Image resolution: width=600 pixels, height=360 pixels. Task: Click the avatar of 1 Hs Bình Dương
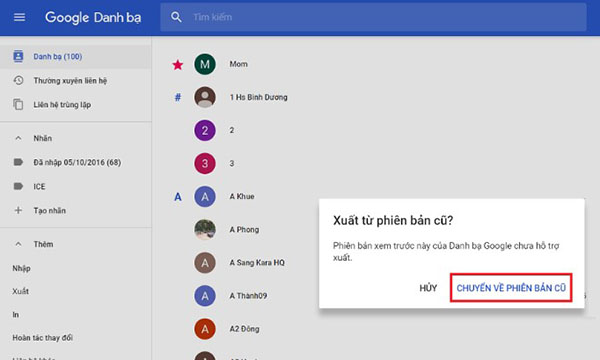pyautogui.click(x=205, y=97)
